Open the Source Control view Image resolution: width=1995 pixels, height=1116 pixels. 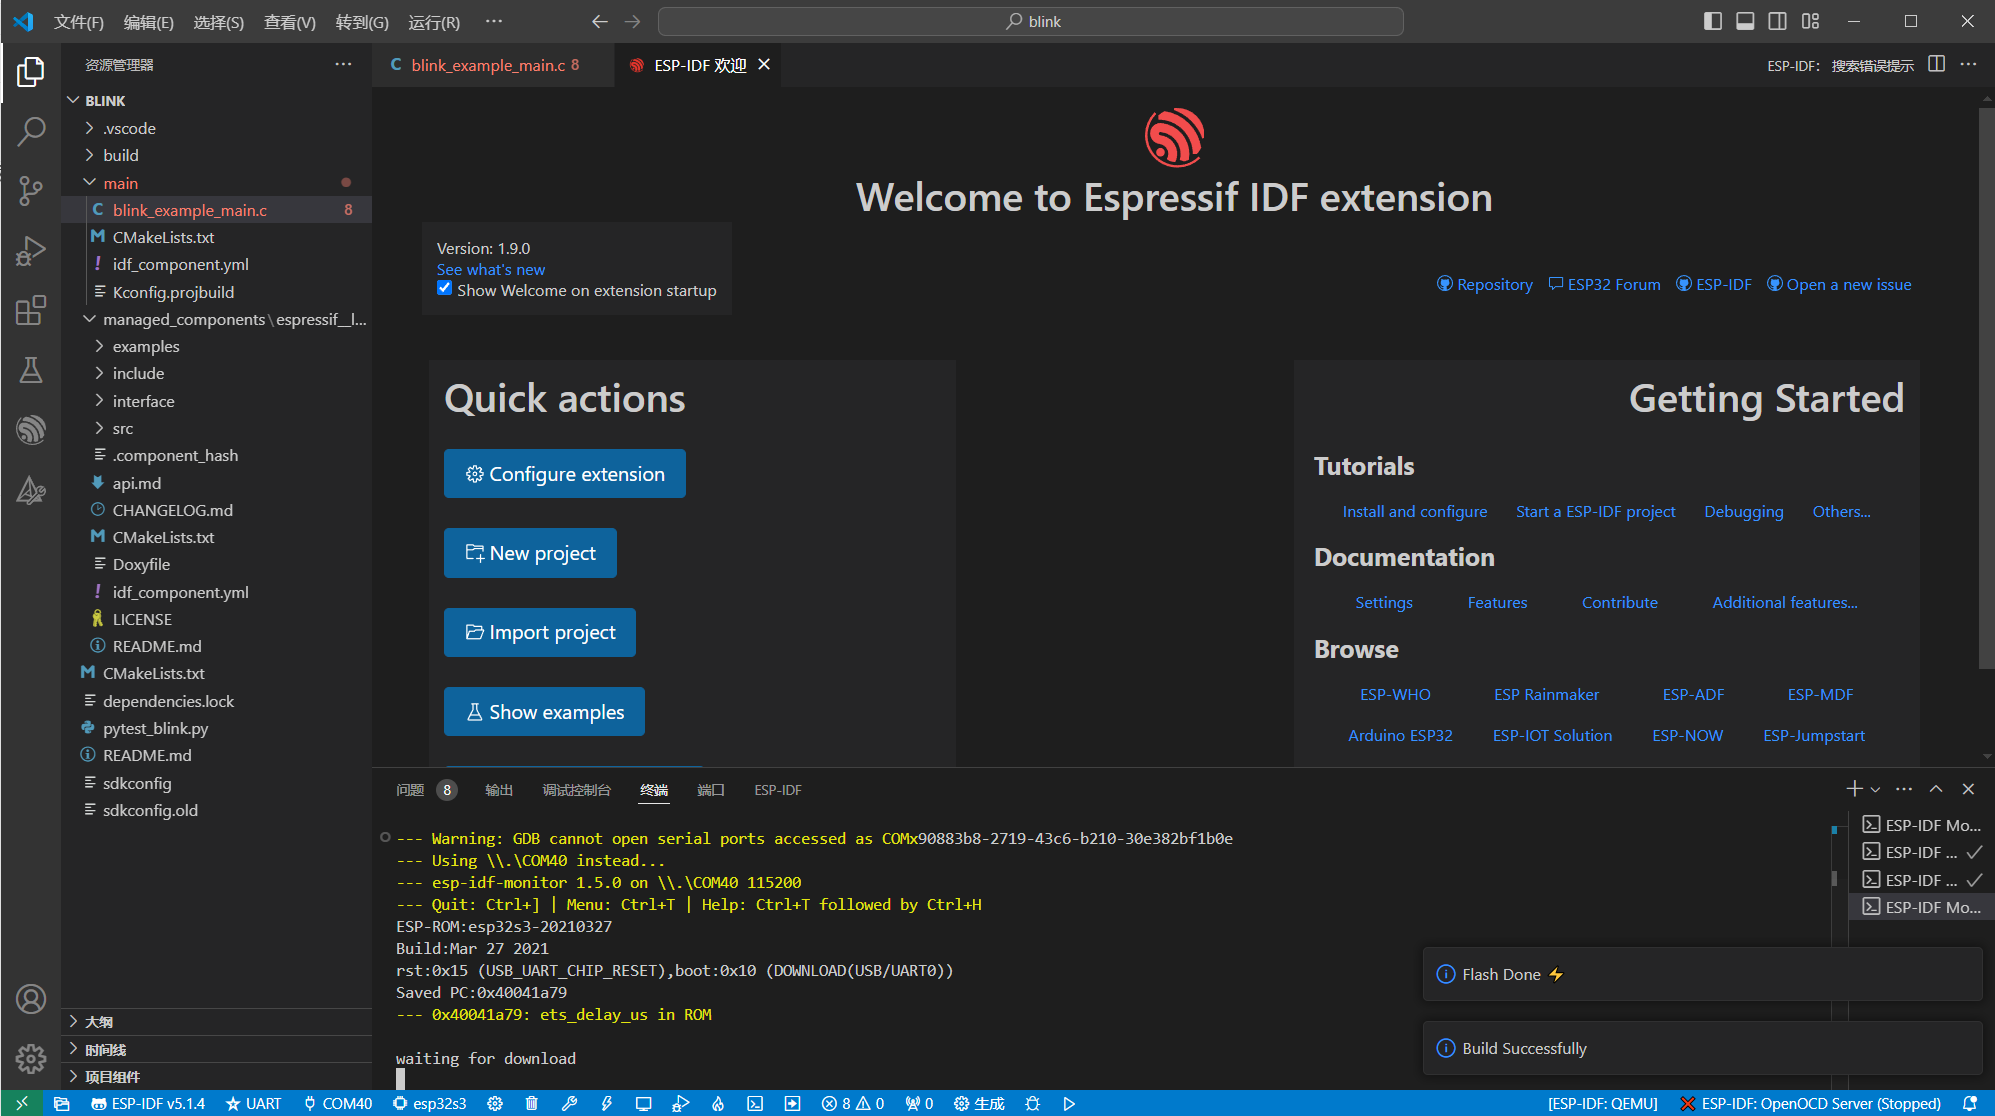(31, 190)
